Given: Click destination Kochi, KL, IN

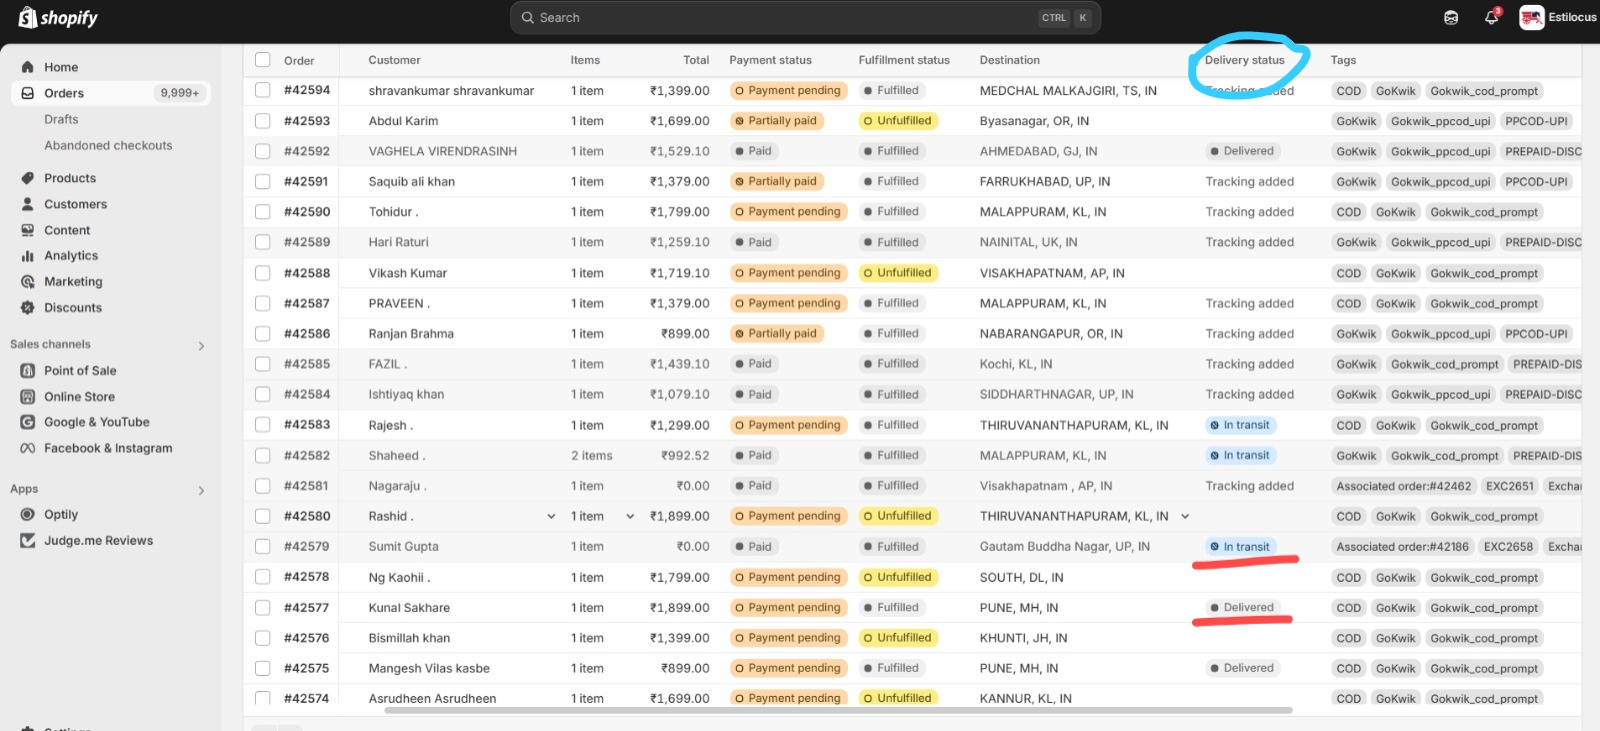Looking at the screenshot, I should click(x=1016, y=364).
